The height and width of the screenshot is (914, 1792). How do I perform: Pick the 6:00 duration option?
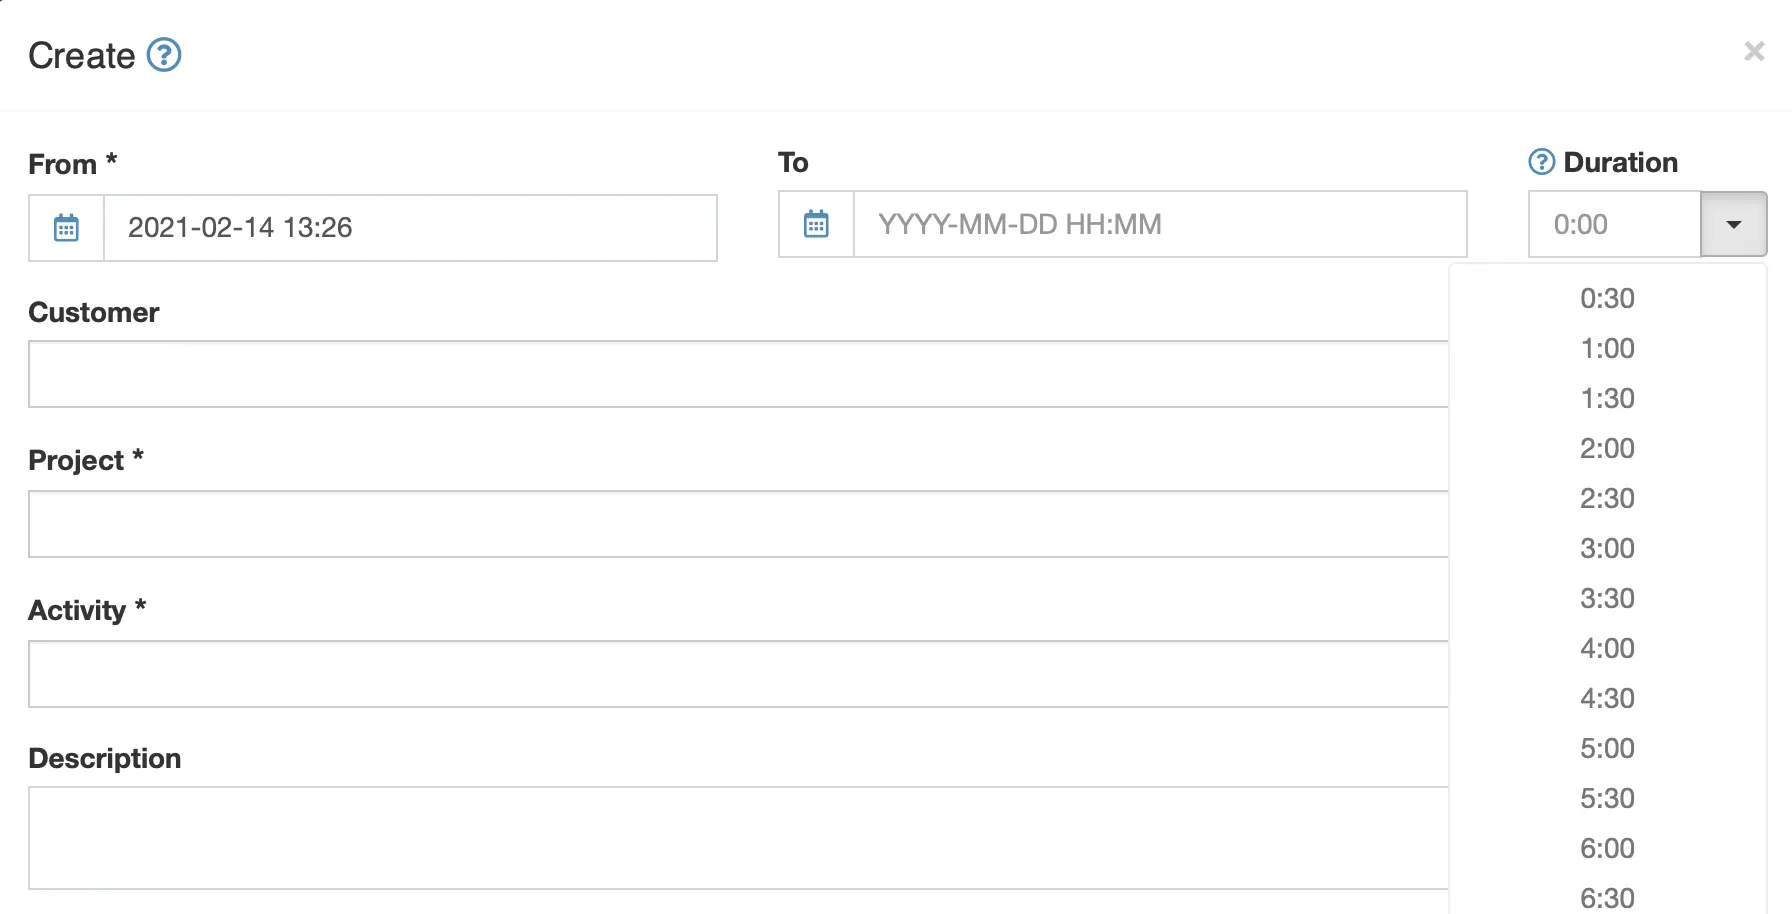click(x=1607, y=848)
